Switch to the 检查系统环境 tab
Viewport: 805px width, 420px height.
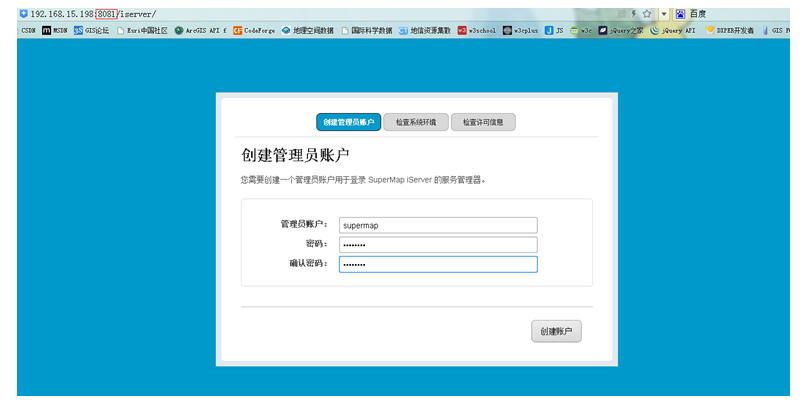coord(416,122)
